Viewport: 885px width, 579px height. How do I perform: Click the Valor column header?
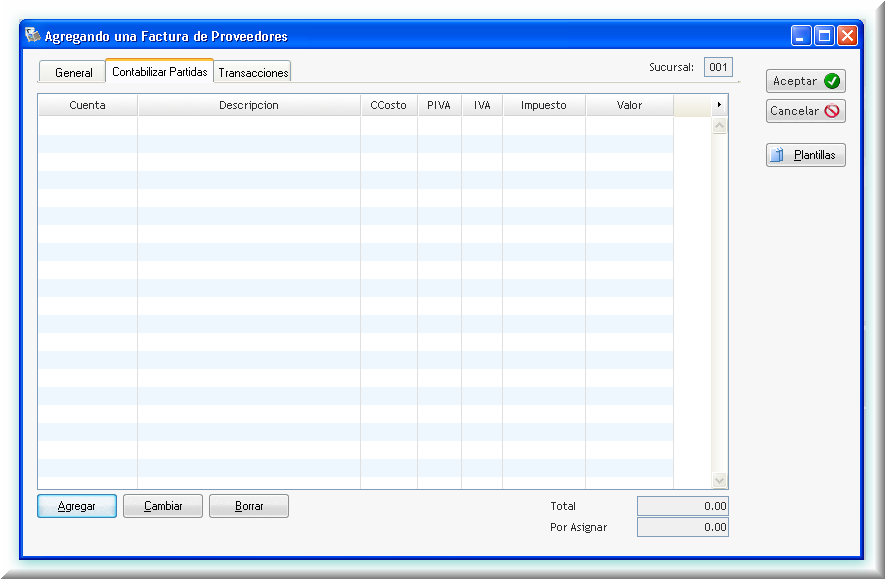coord(629,105)
